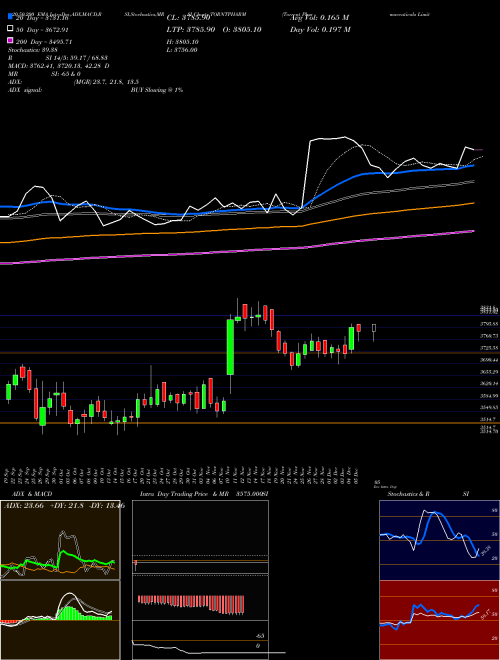Click the 'Intra Day Trading Price & MR' panel title
This screenshot has width=500, height=660.
[184, 494]
